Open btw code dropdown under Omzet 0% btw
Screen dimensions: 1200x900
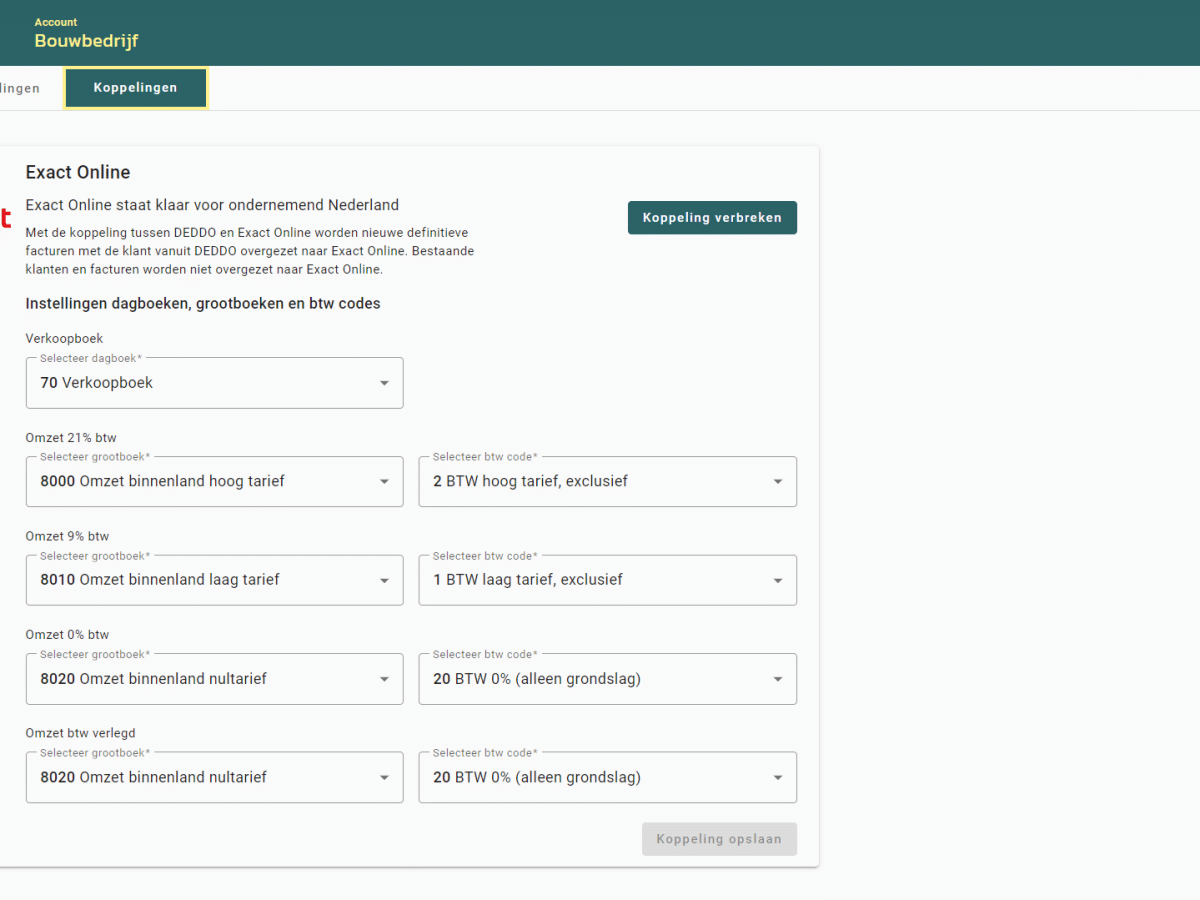pyautogui.click(x=607, y=679)
